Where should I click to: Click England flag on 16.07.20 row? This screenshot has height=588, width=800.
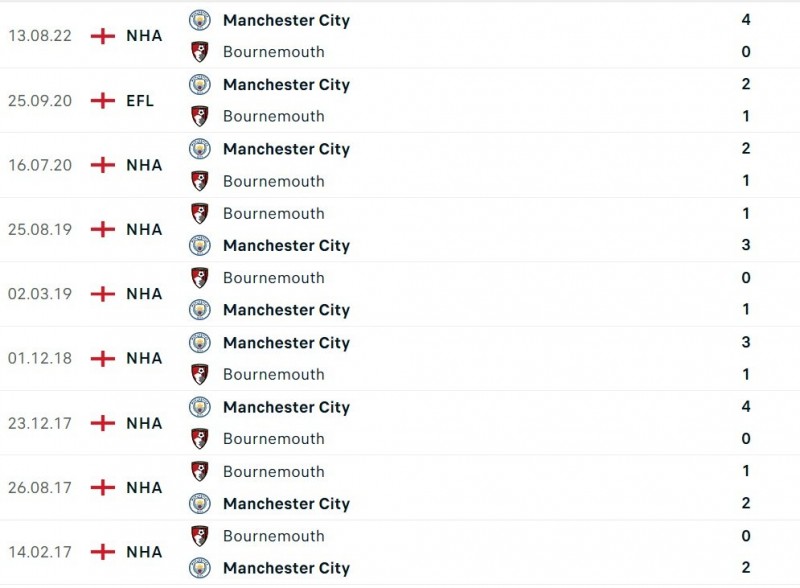click(102, 165)
